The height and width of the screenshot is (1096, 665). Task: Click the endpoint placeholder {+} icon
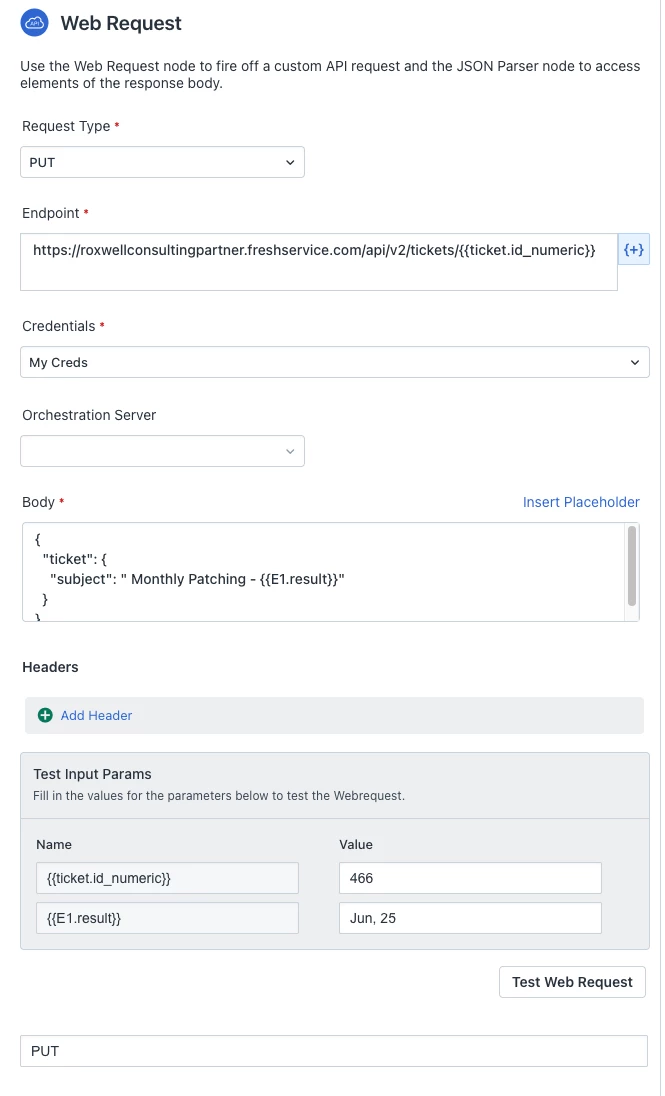click(x=634, y=250)
